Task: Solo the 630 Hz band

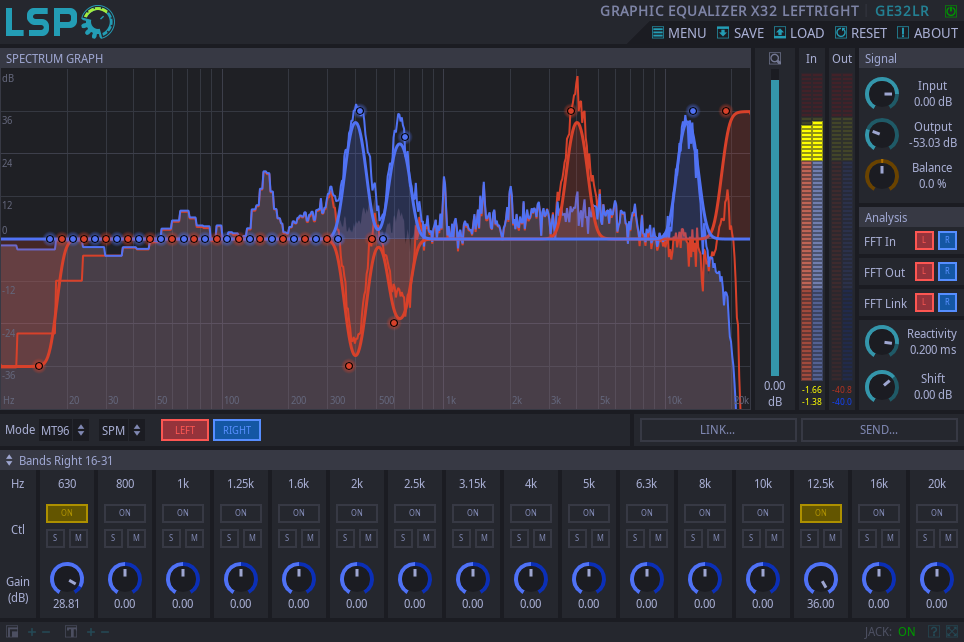Action: [55, 538]
